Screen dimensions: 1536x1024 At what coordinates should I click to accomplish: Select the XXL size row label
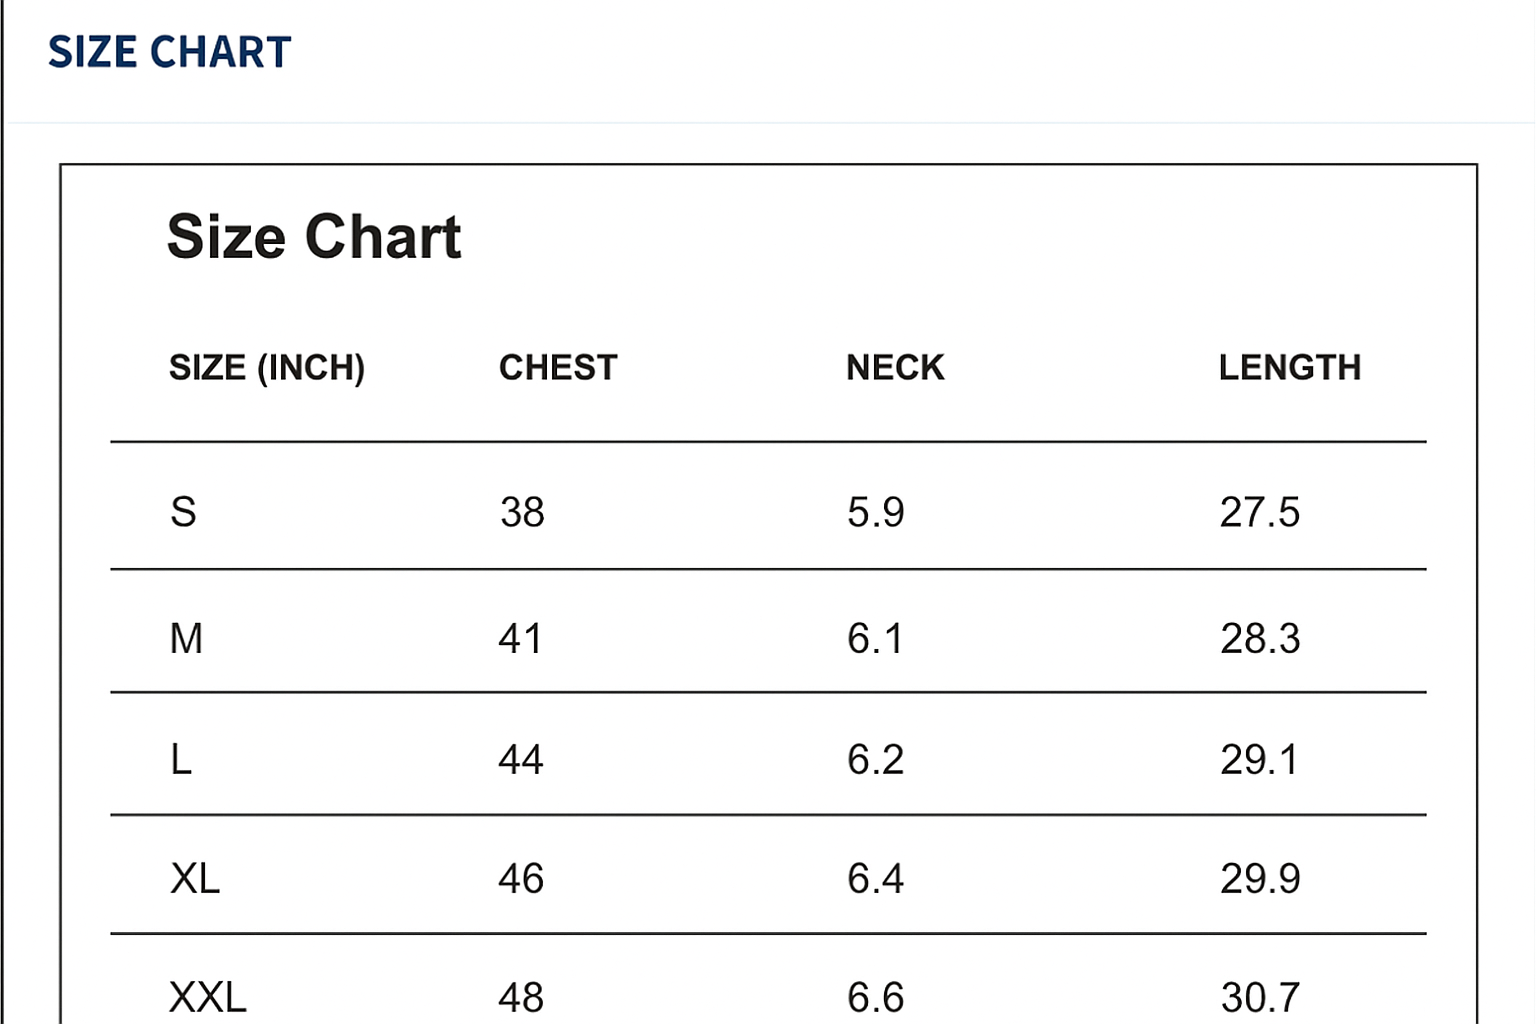(x=208, y=997)
